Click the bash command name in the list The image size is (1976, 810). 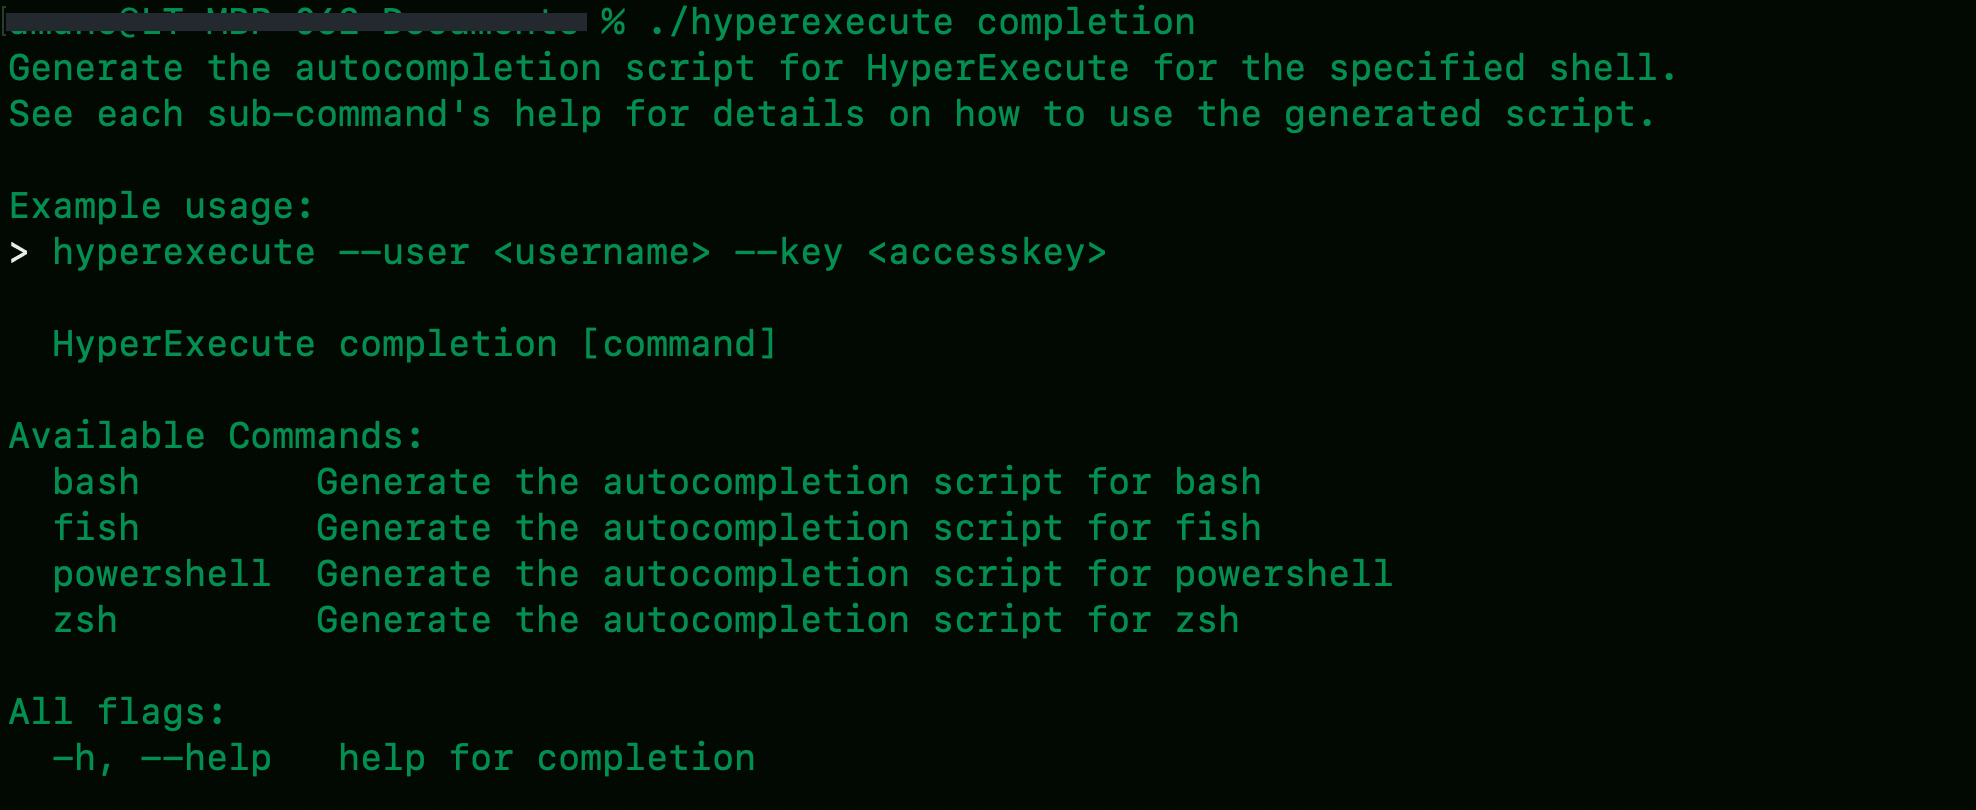(x=96, y=482)
